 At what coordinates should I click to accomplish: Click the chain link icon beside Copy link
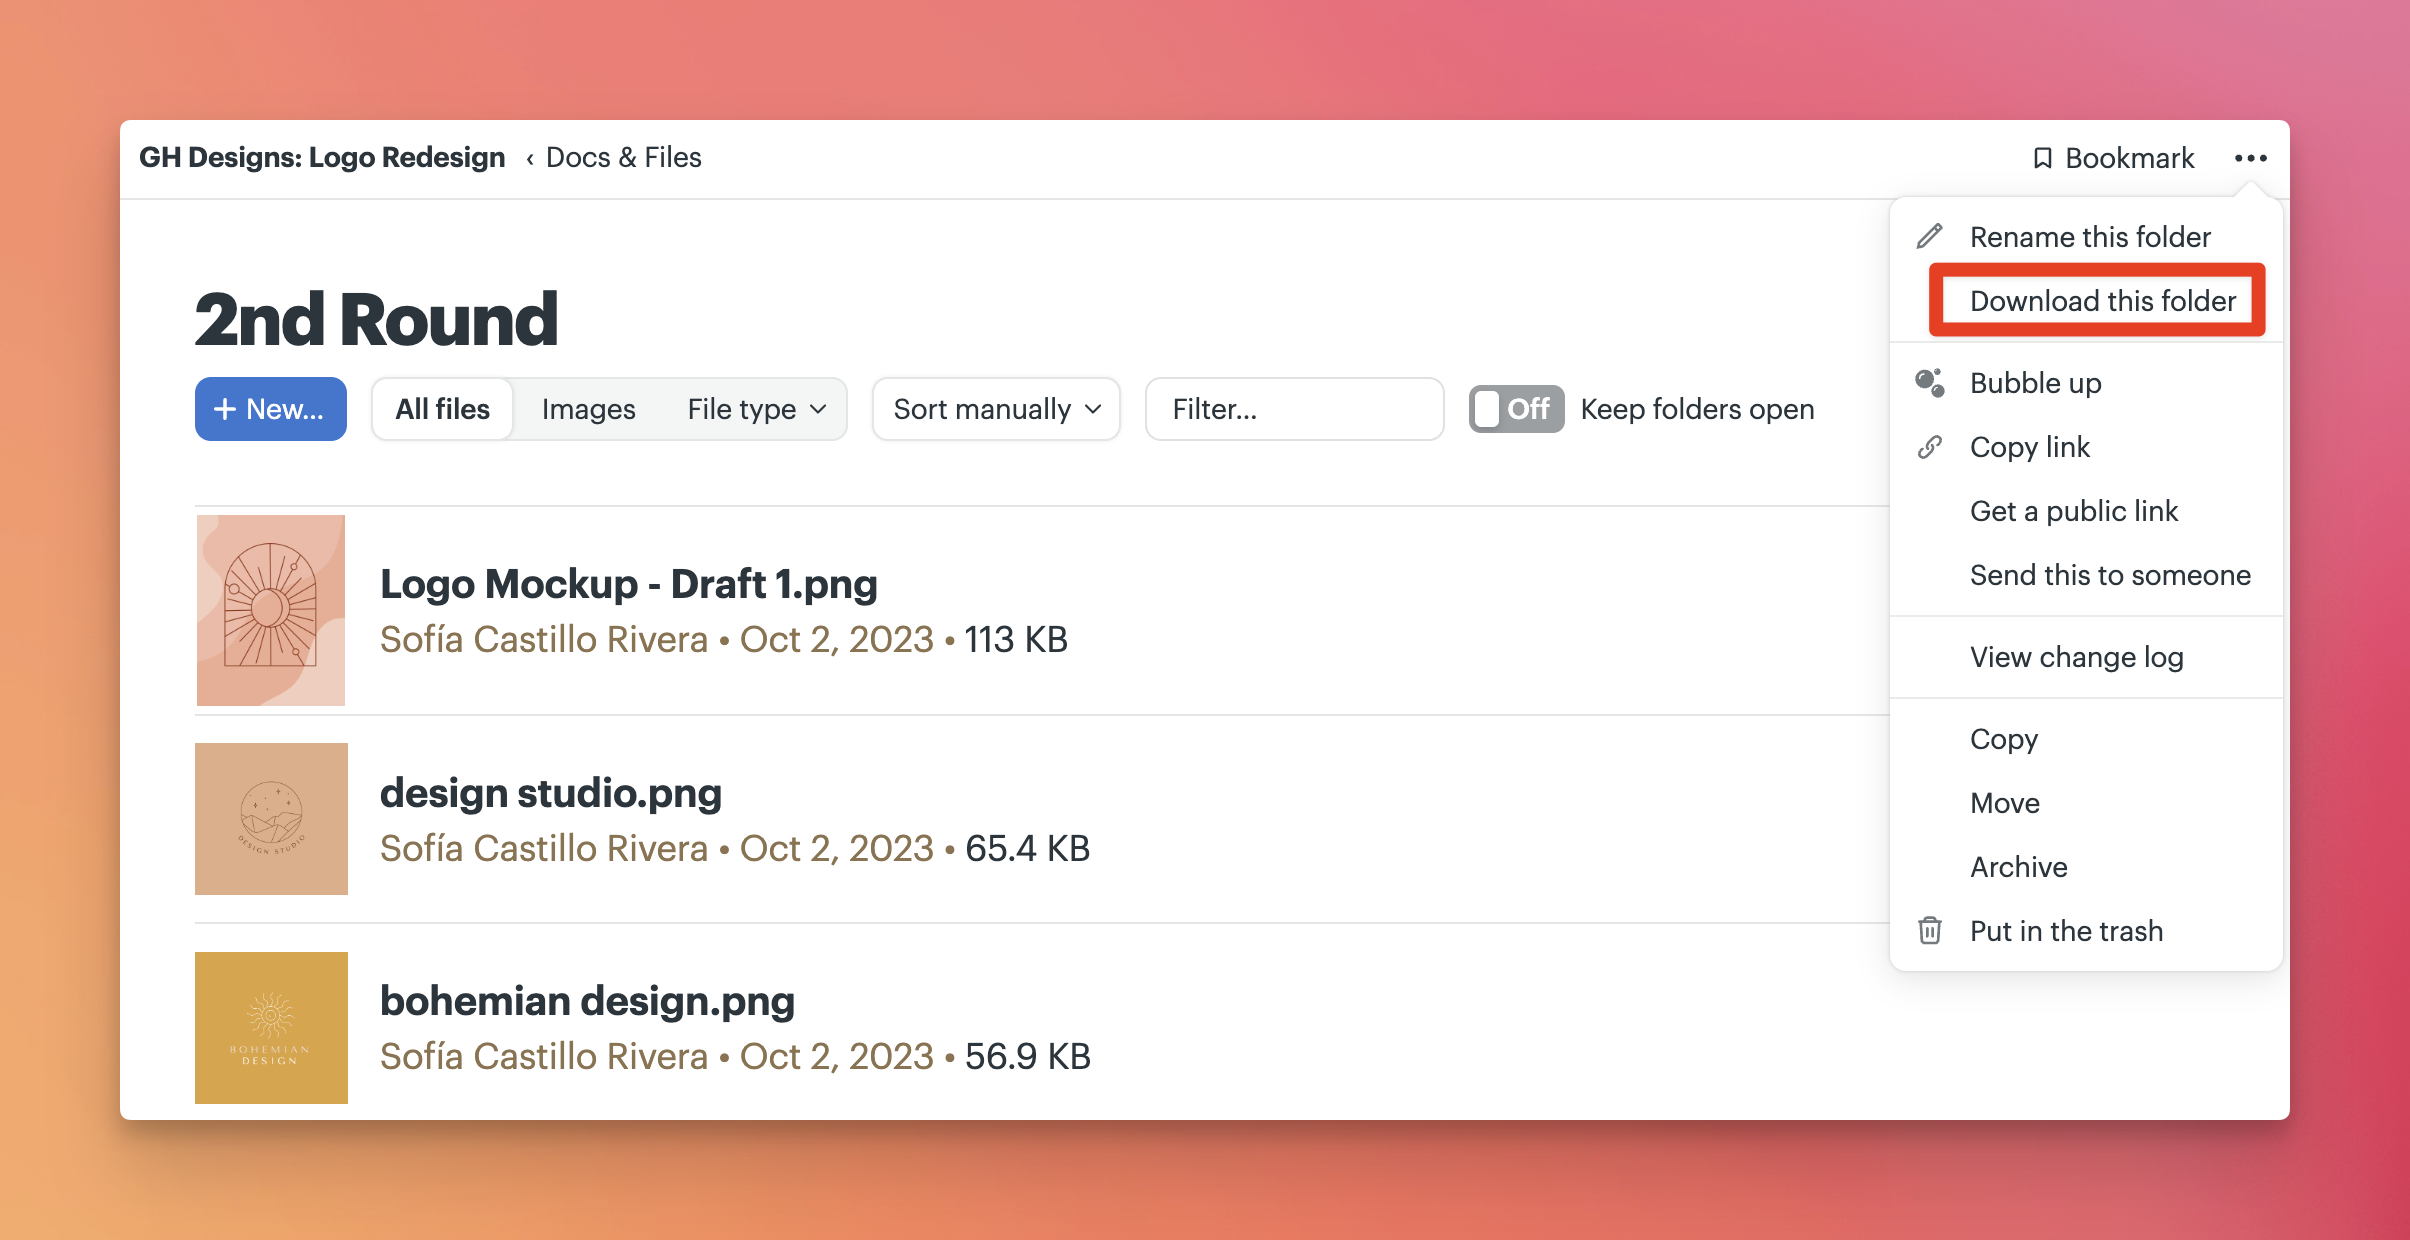pos(1929,447)
